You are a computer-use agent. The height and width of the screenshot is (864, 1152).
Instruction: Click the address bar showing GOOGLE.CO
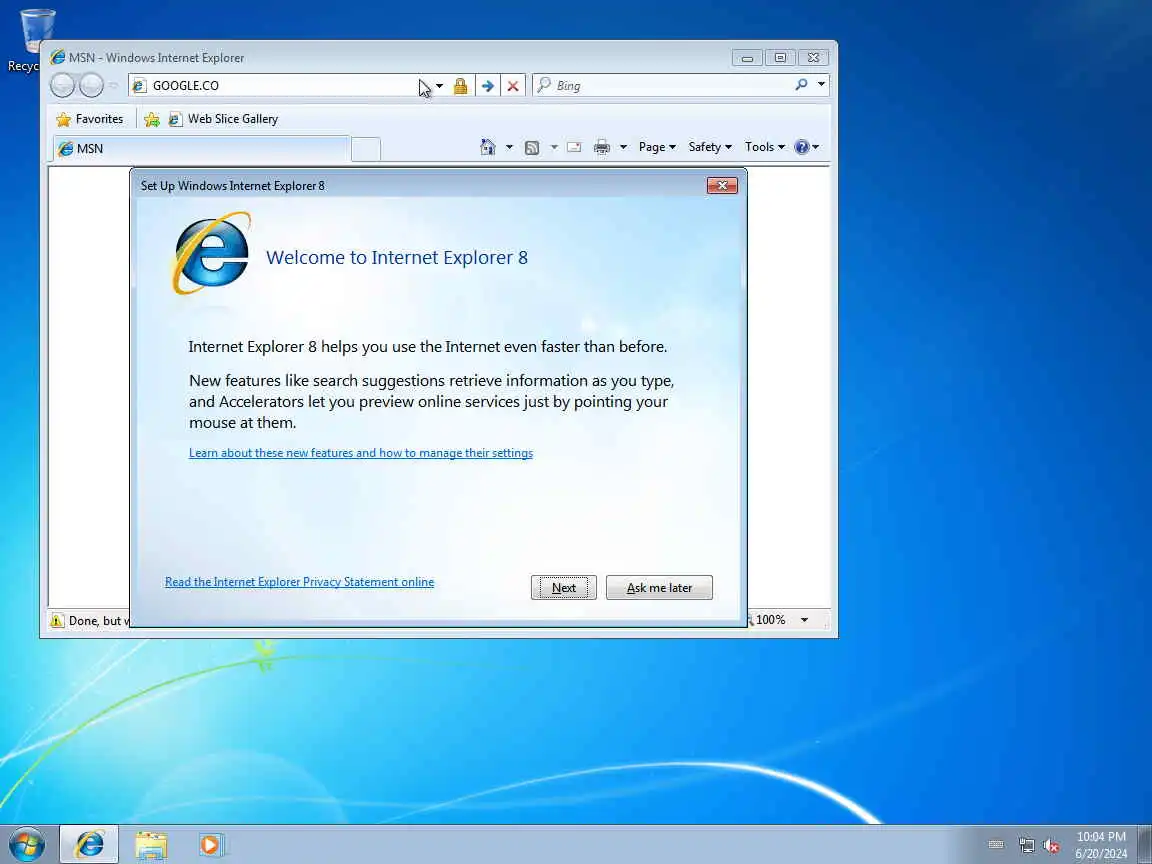(x=279, y=86)
